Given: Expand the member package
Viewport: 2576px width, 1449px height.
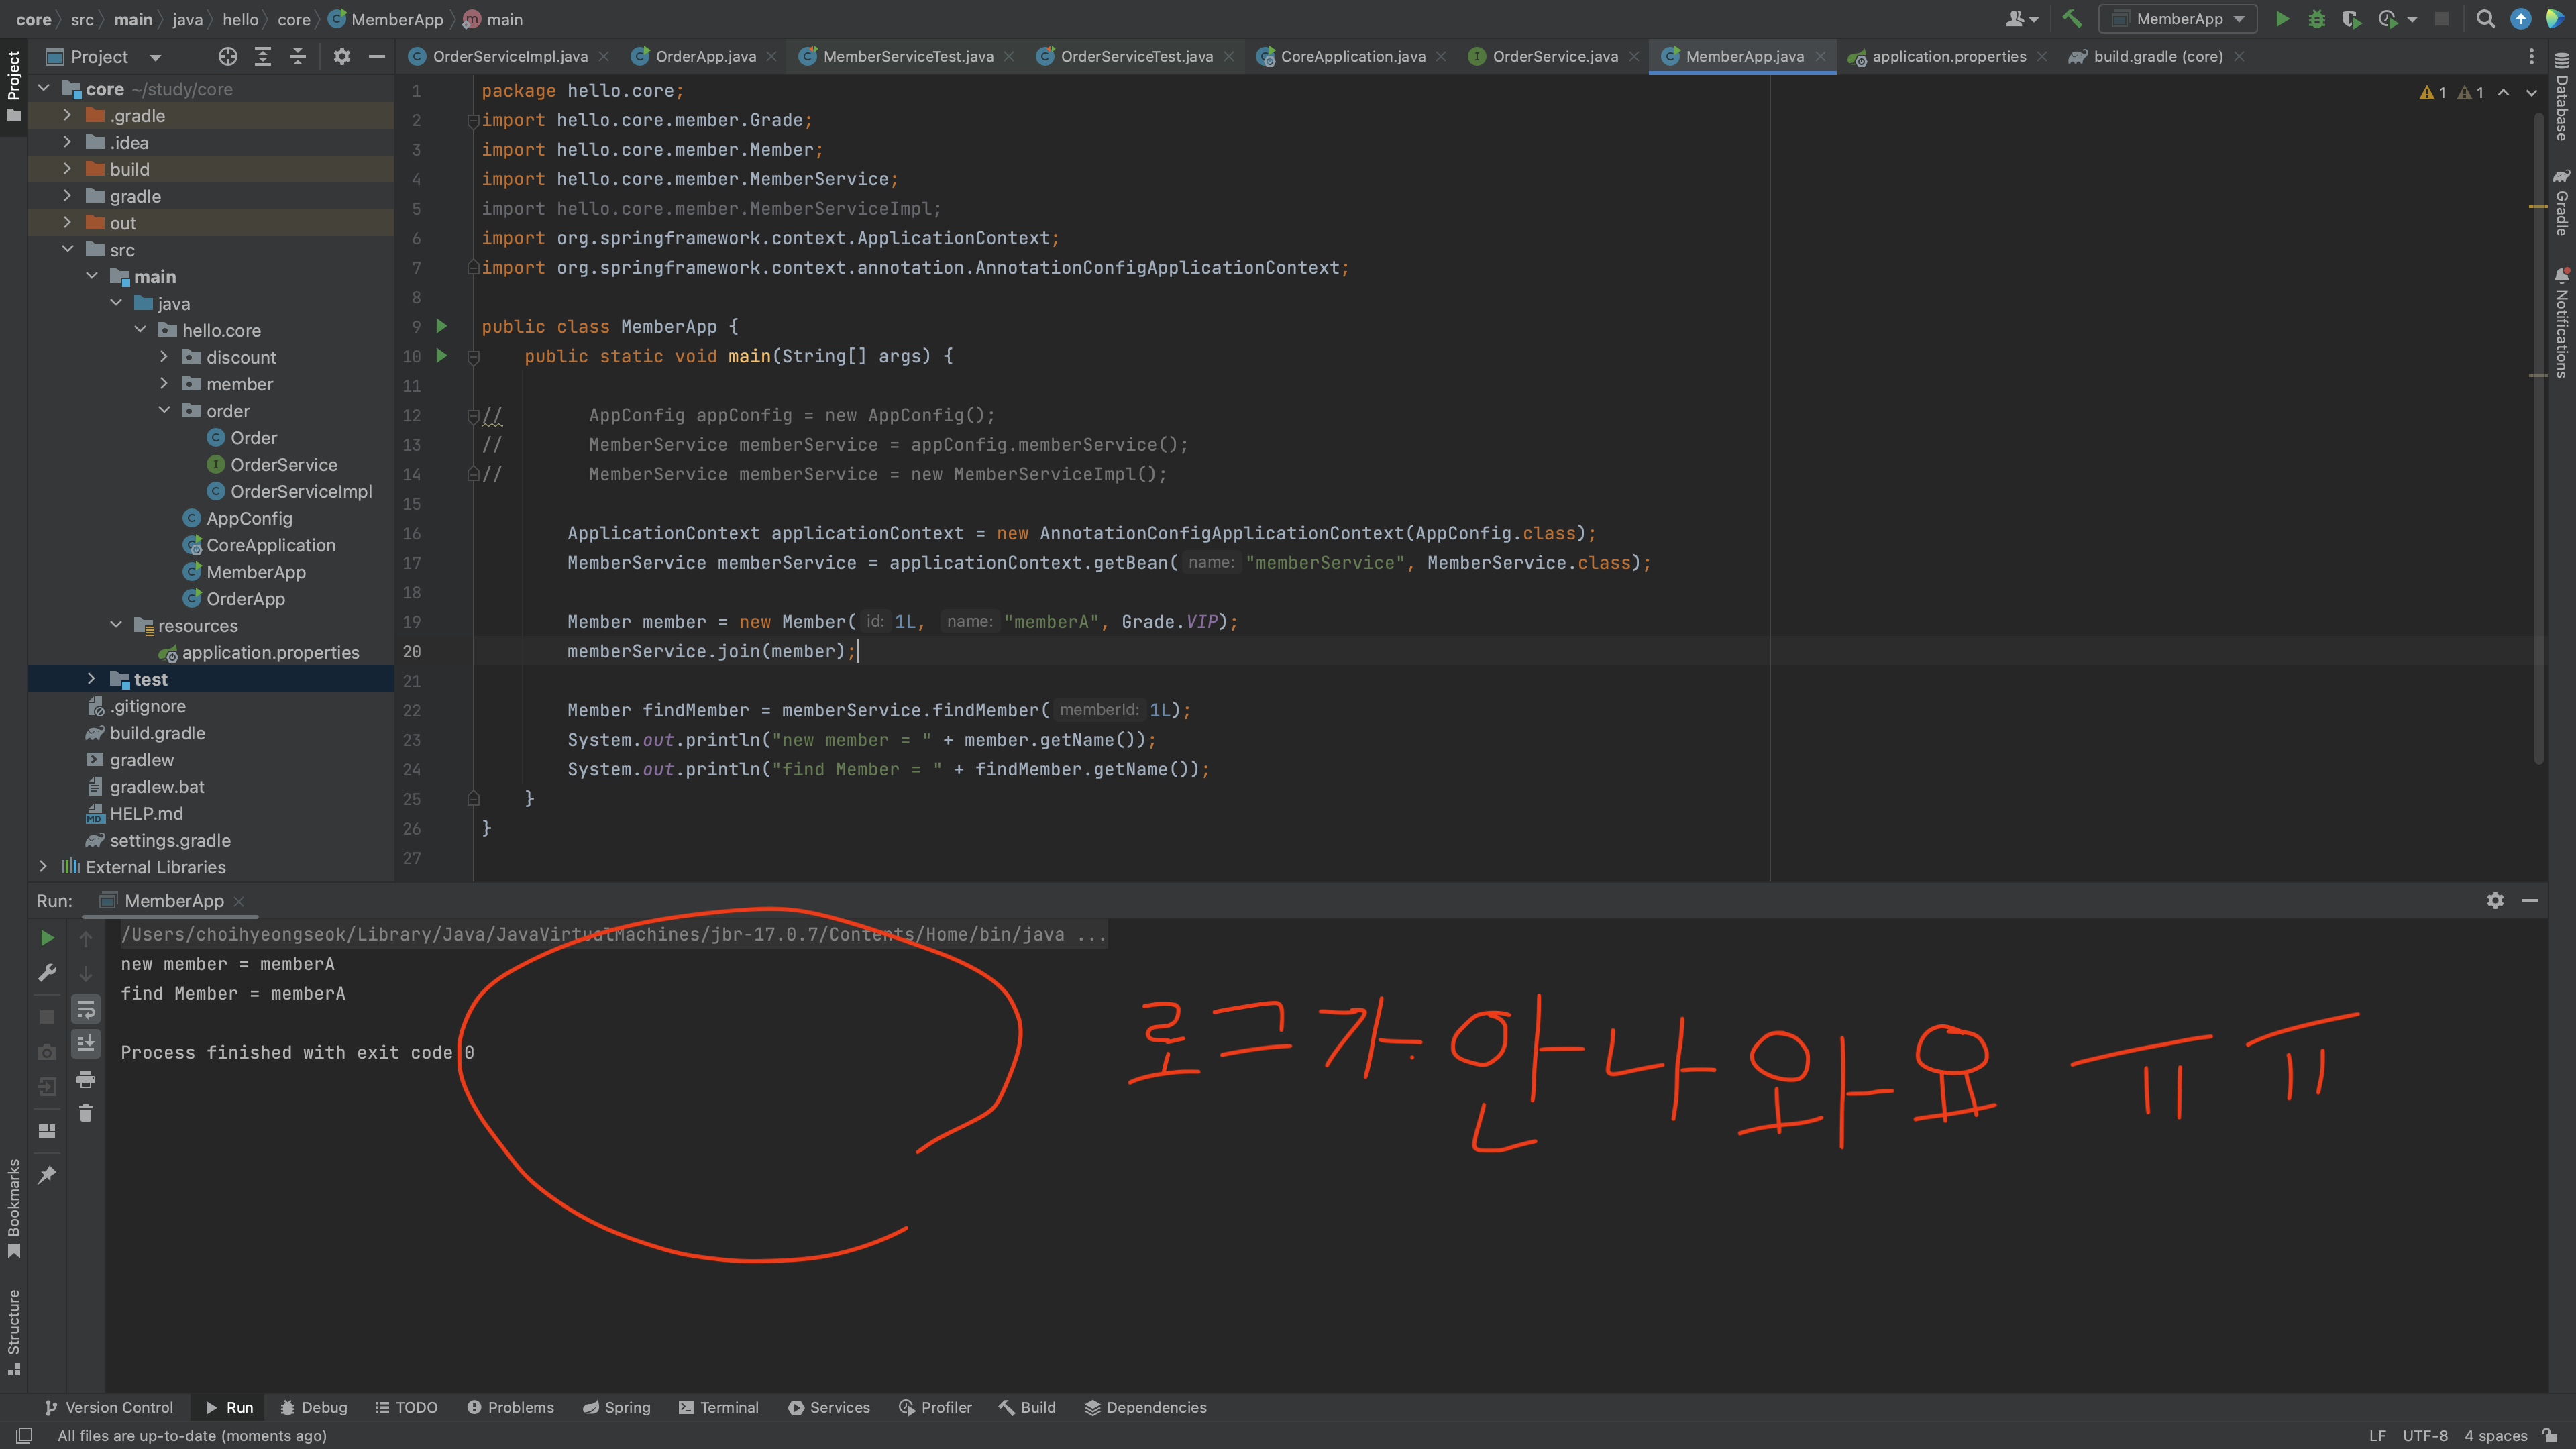Looking at the screenshot, I should (x=164, y=384).
